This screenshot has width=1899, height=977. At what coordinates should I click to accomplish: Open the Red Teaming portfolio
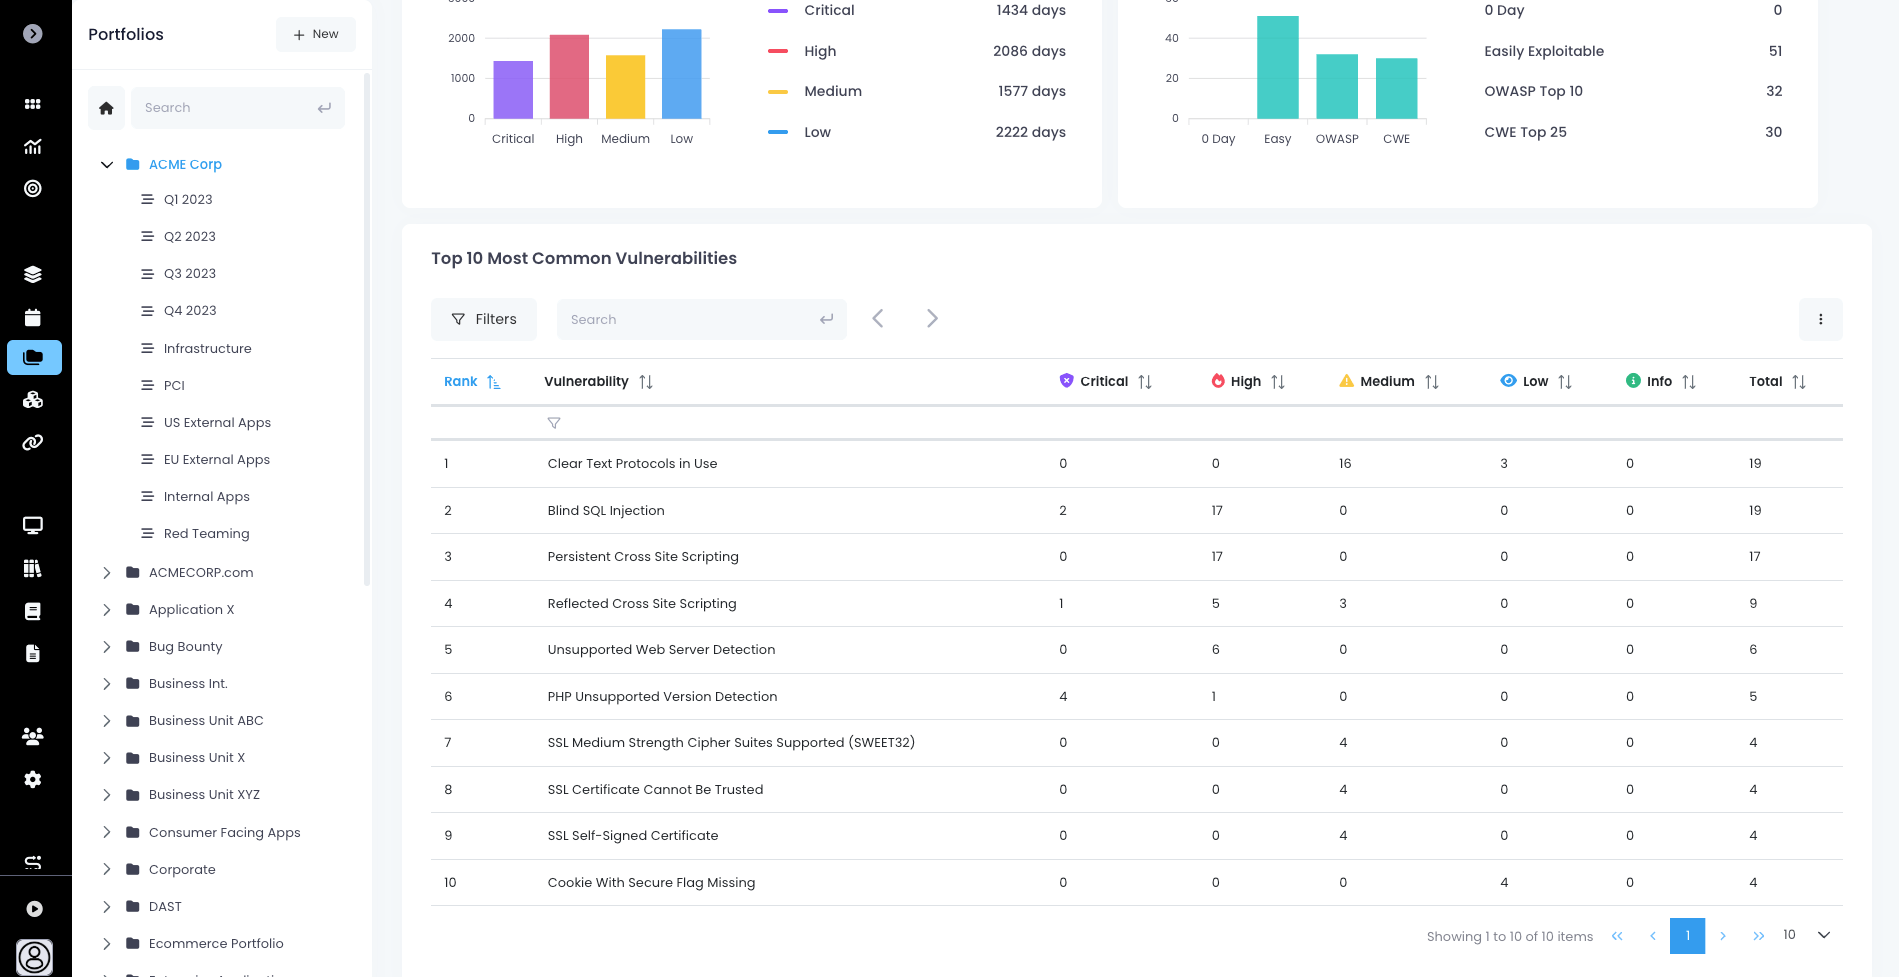tap(206, 533)
